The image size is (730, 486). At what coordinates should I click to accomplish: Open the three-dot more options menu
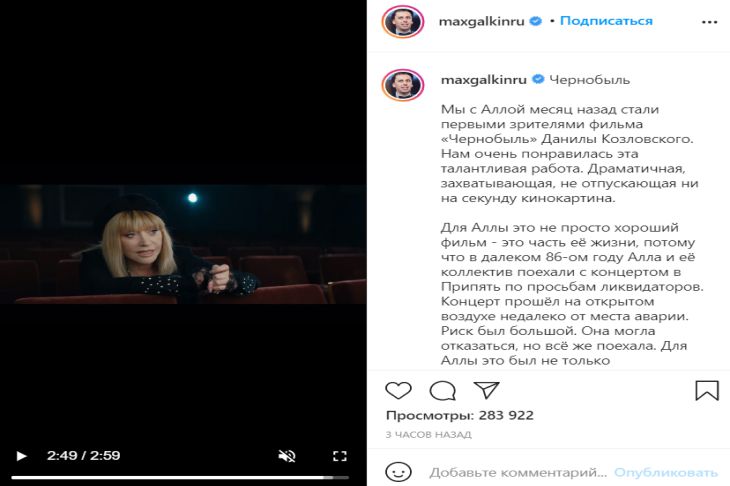point(710,22)
